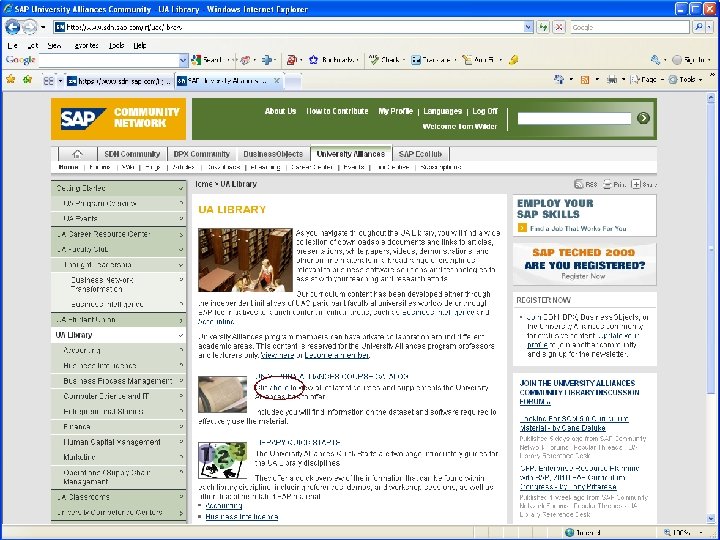This screenshot has width=720, height=540.
Task: Open the Favorites menu
Action: coord(86,45)
